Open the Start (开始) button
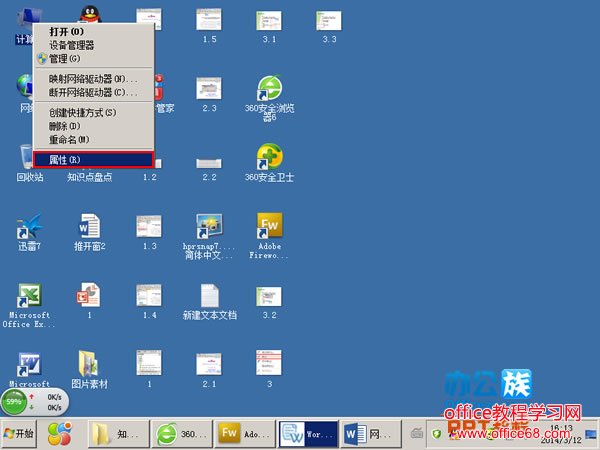Image resolution: width=600 pixels, height=450 pixels. (x=19, y=434)
